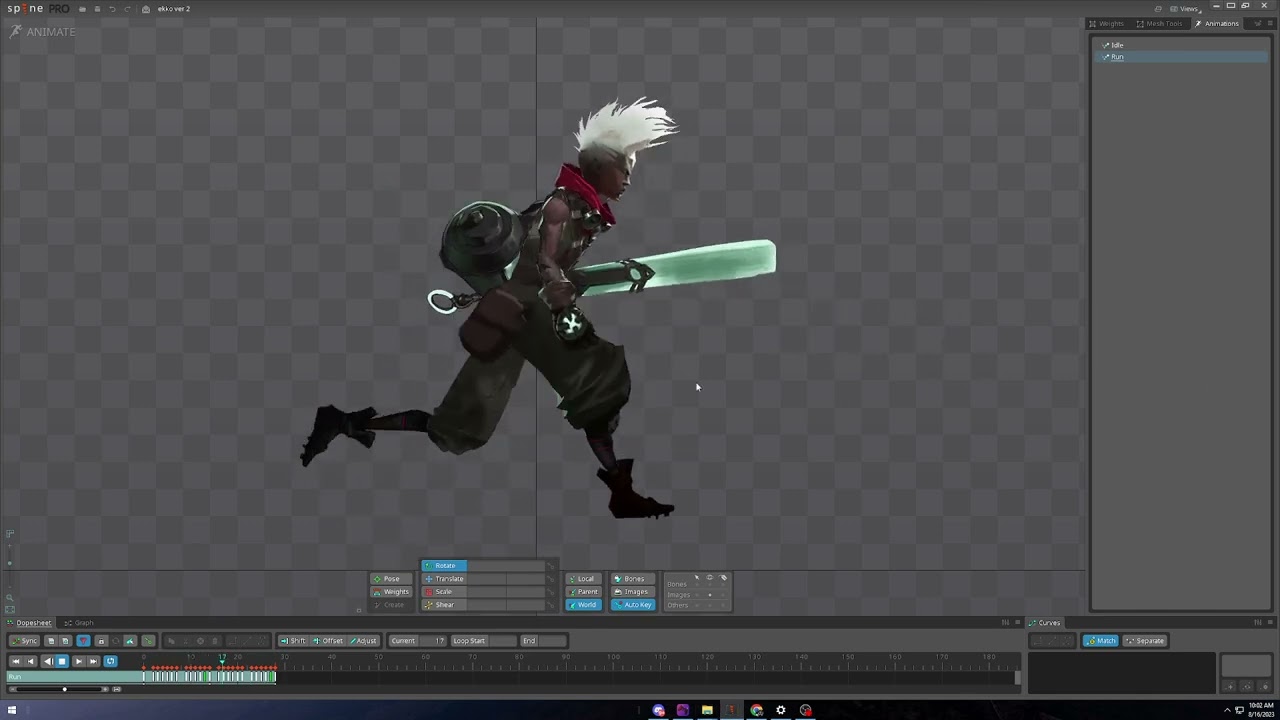Switch to the Mesh Tools tab
Screen dimensions: 1280x720
1160,24
